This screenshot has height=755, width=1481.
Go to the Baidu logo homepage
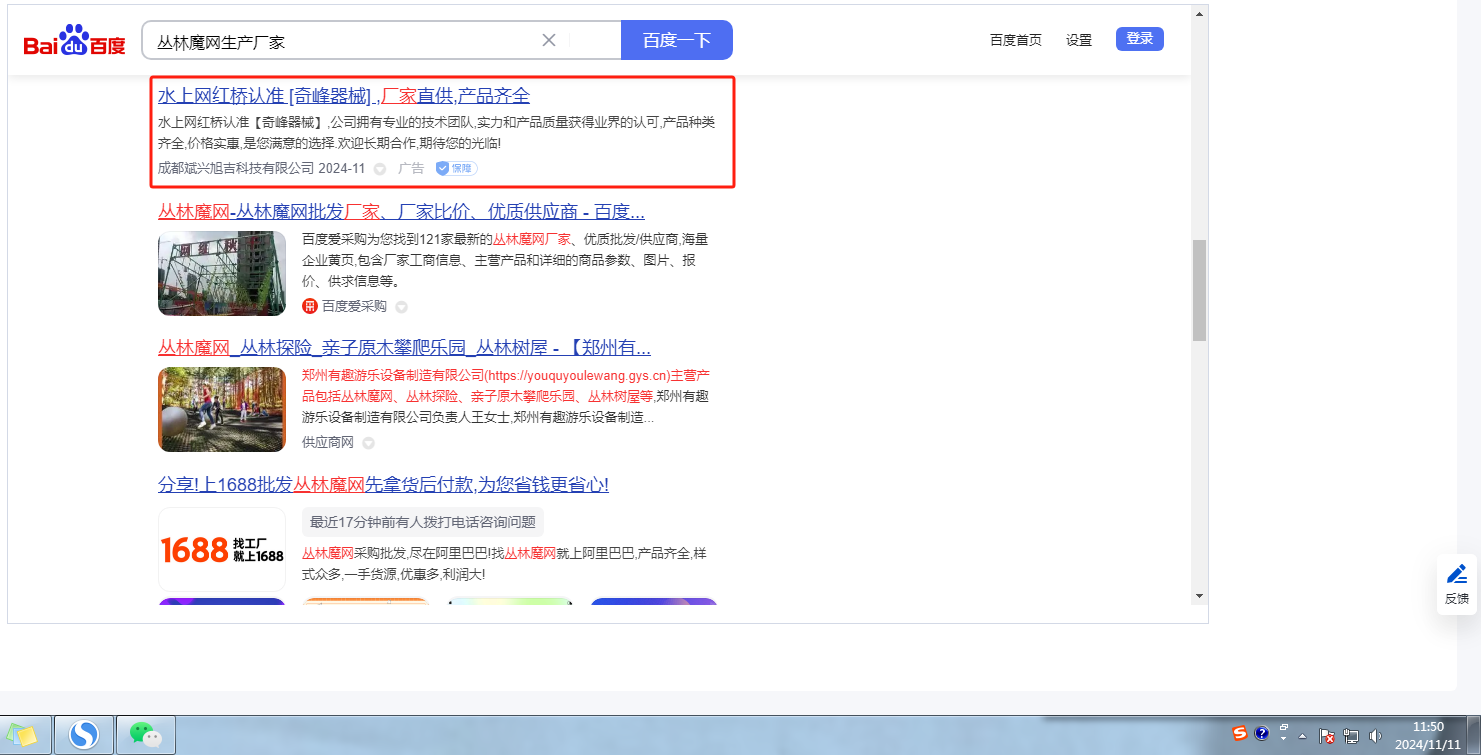pyautogui.click(x=75, y=41)
